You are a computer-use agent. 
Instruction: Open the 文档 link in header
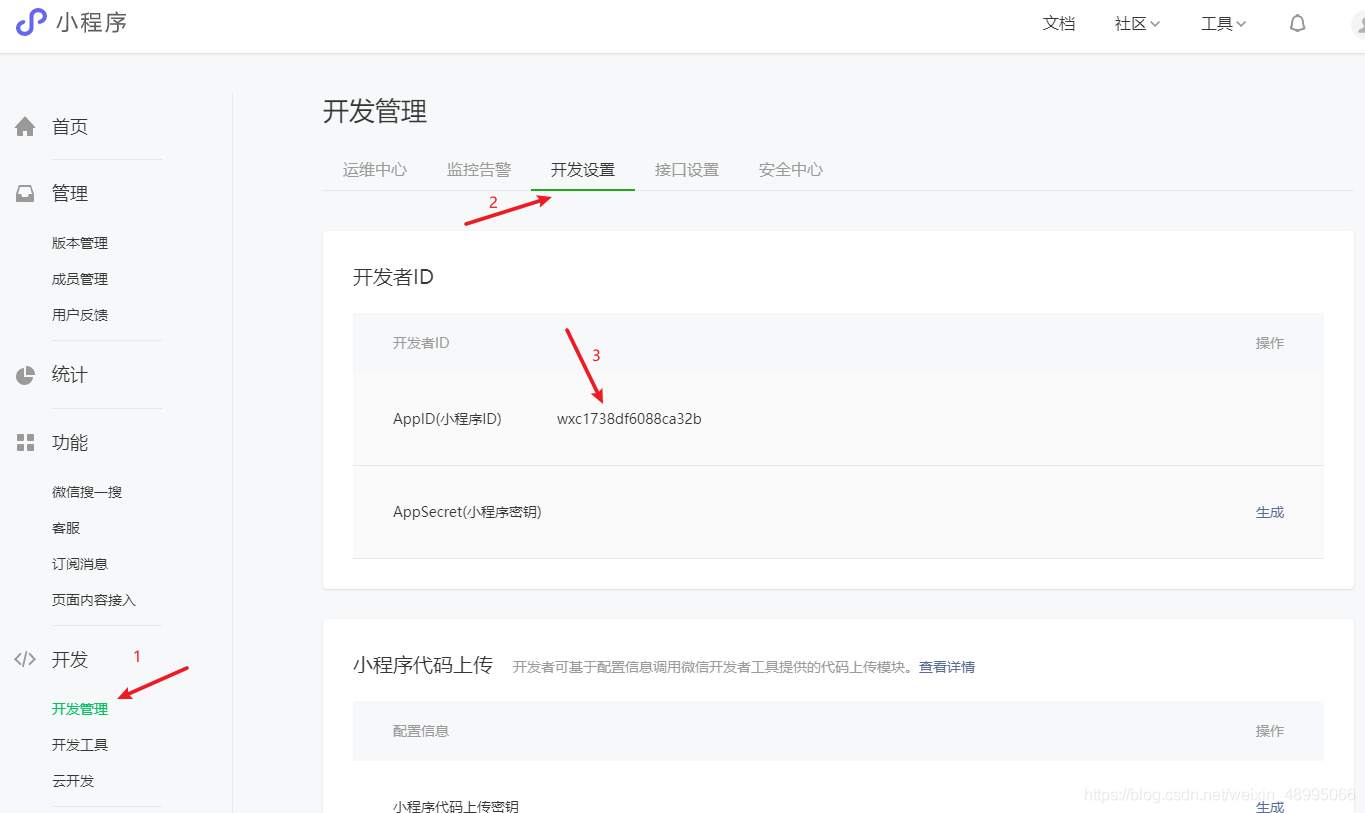(1058, 24)
